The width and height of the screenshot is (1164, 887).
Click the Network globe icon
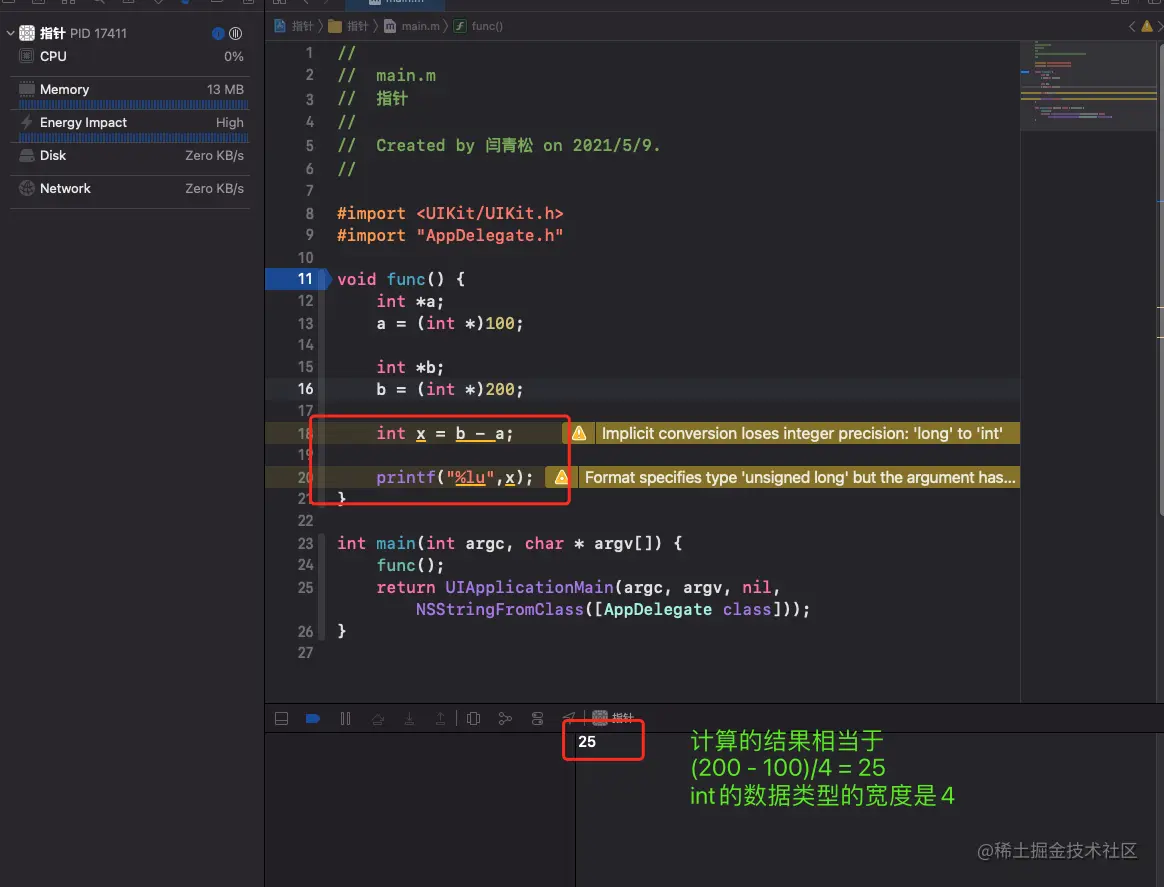(x=27, y=188)
